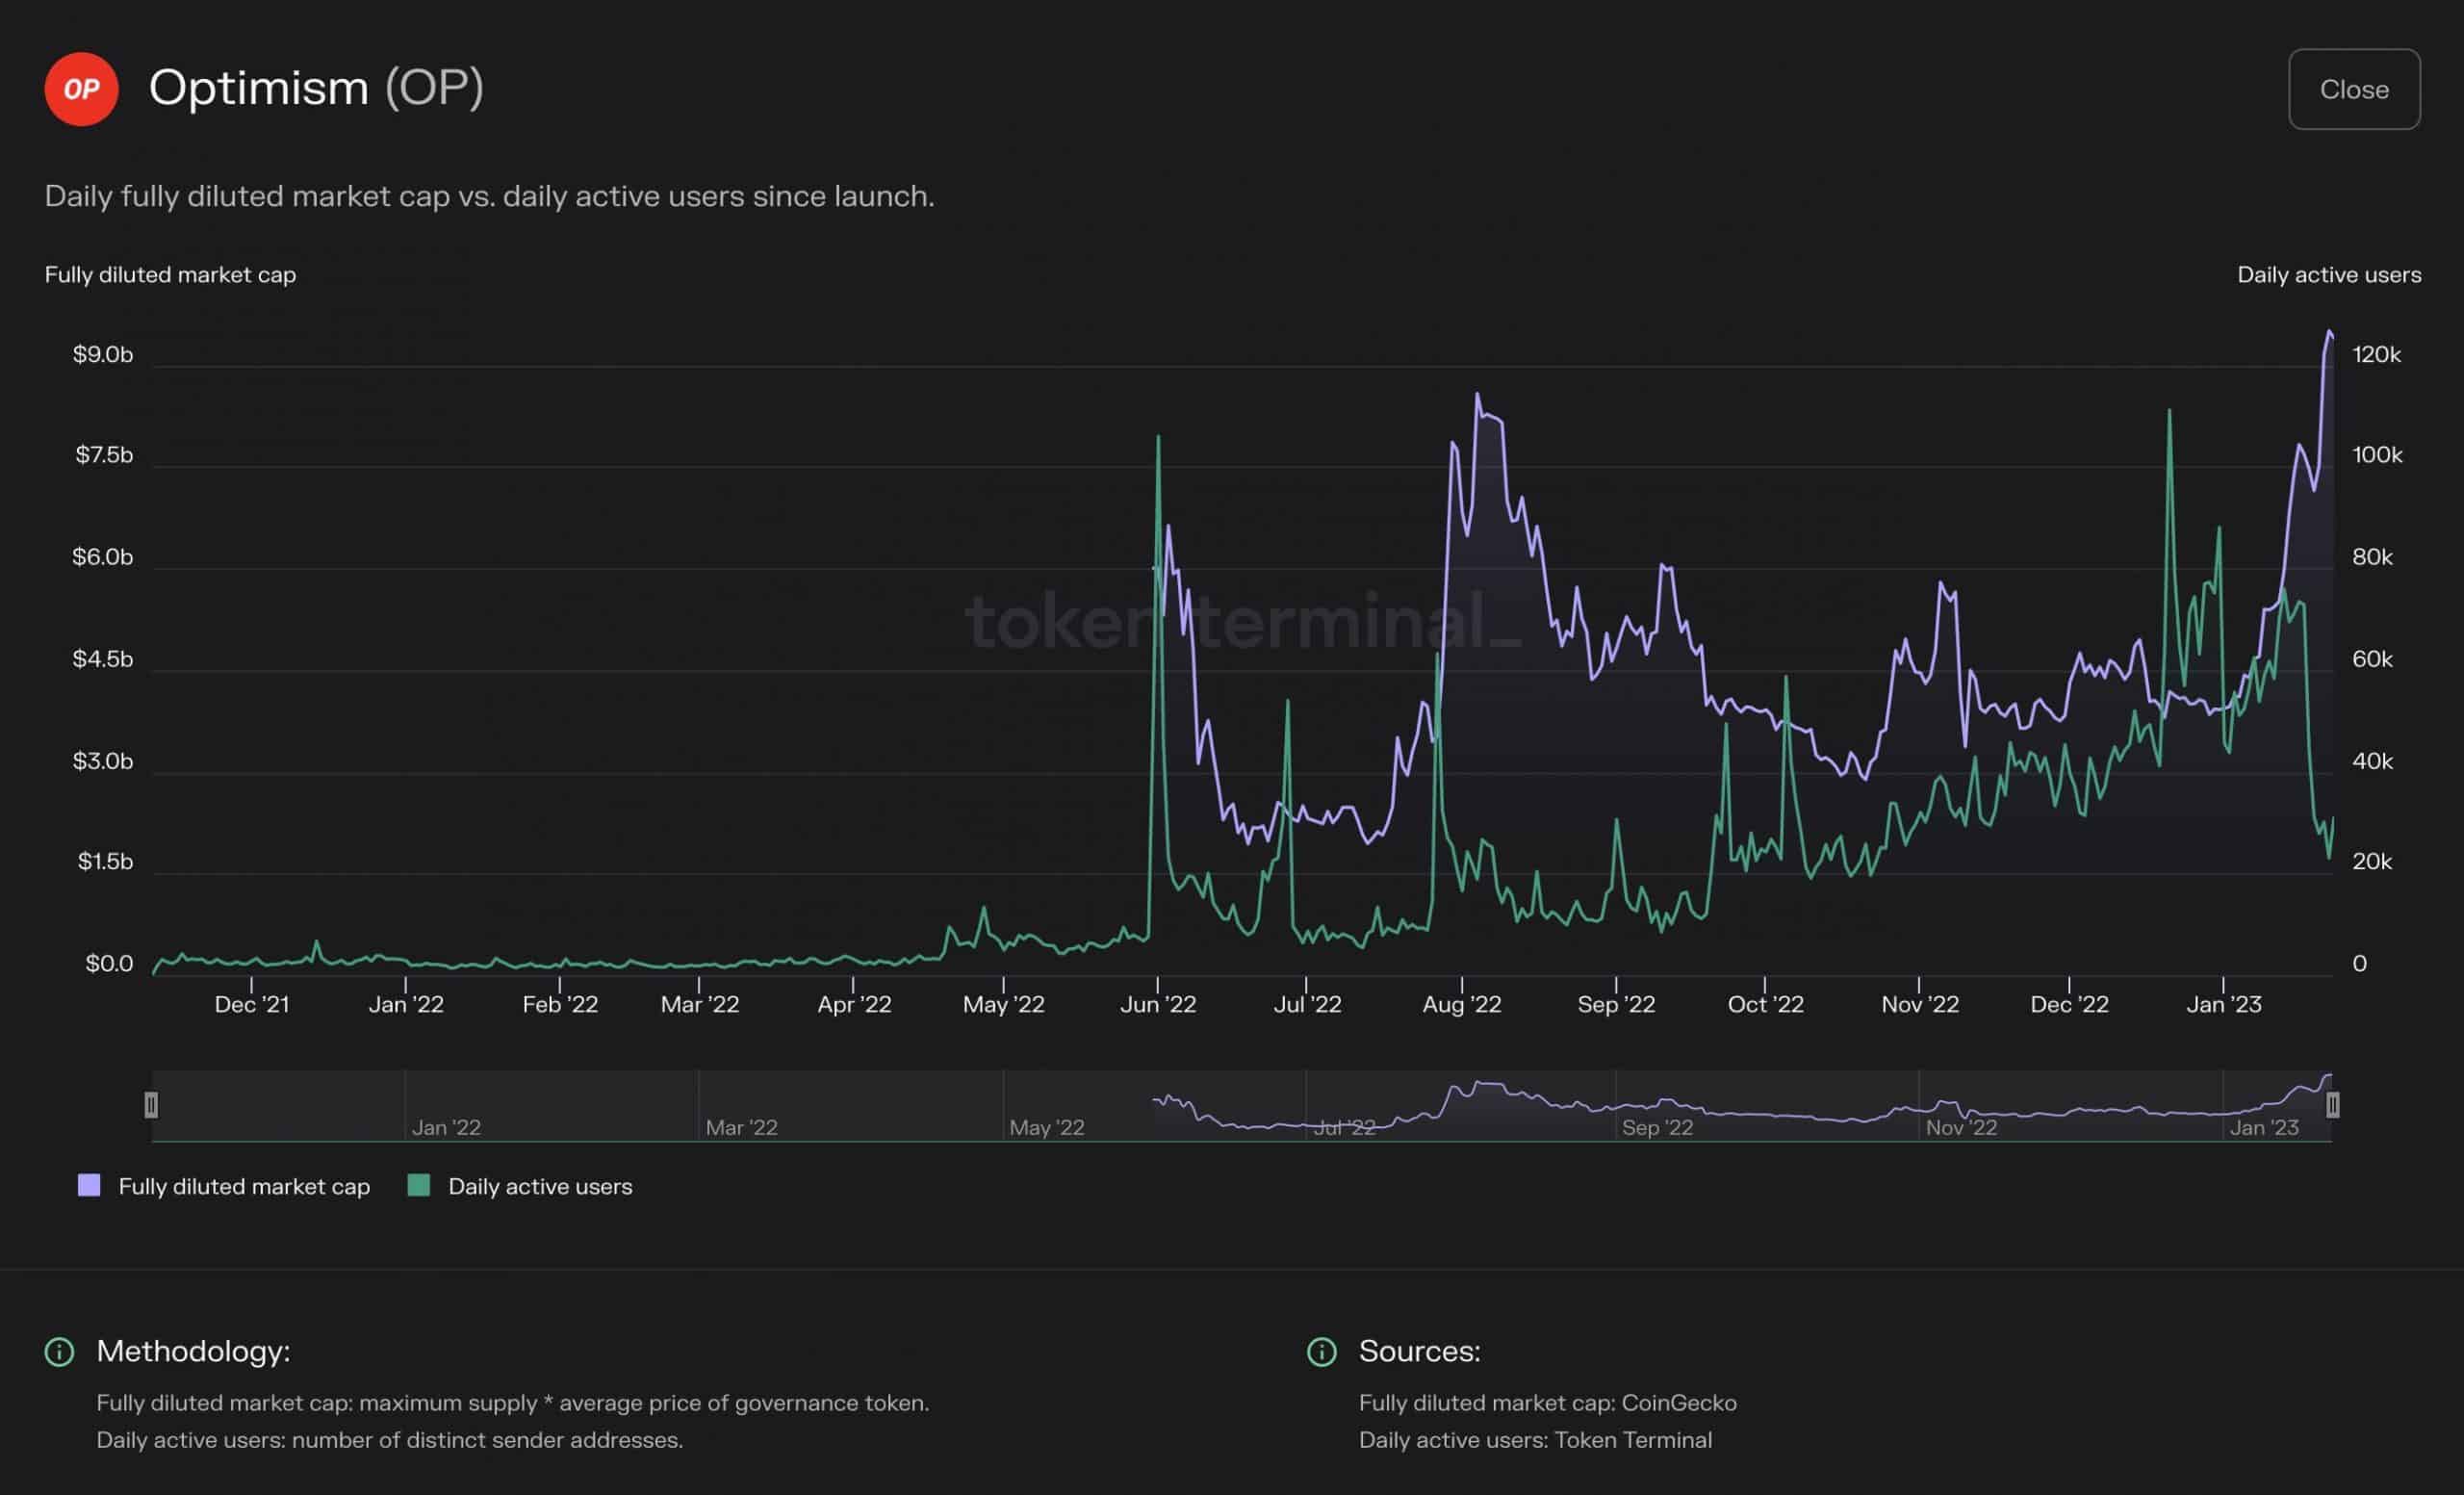Toggle the Daily active users legend swatch
The image size is (2464, 1495).
coord(419,1185)
